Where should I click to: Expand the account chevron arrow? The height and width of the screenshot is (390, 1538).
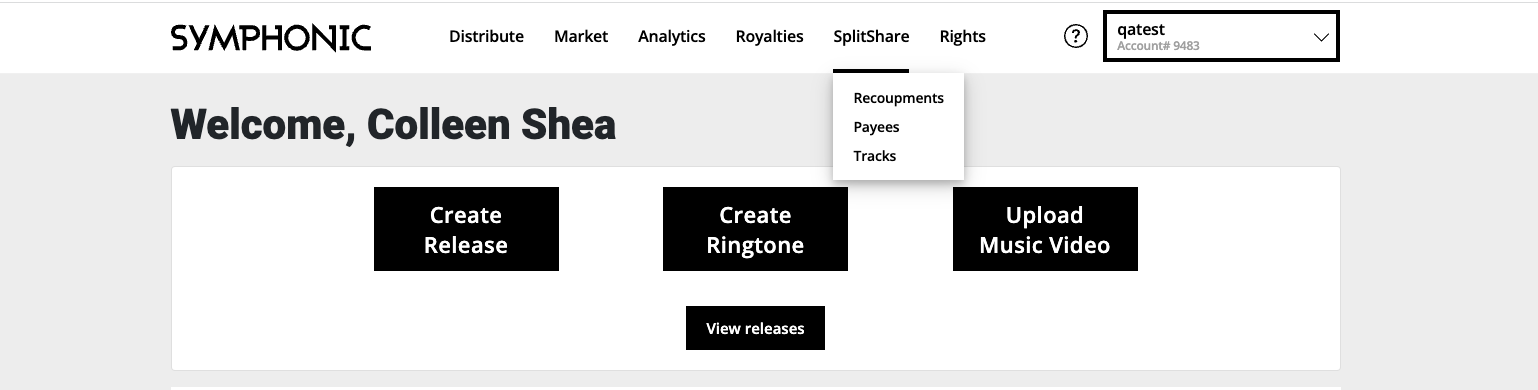[x=1321, y=37]
